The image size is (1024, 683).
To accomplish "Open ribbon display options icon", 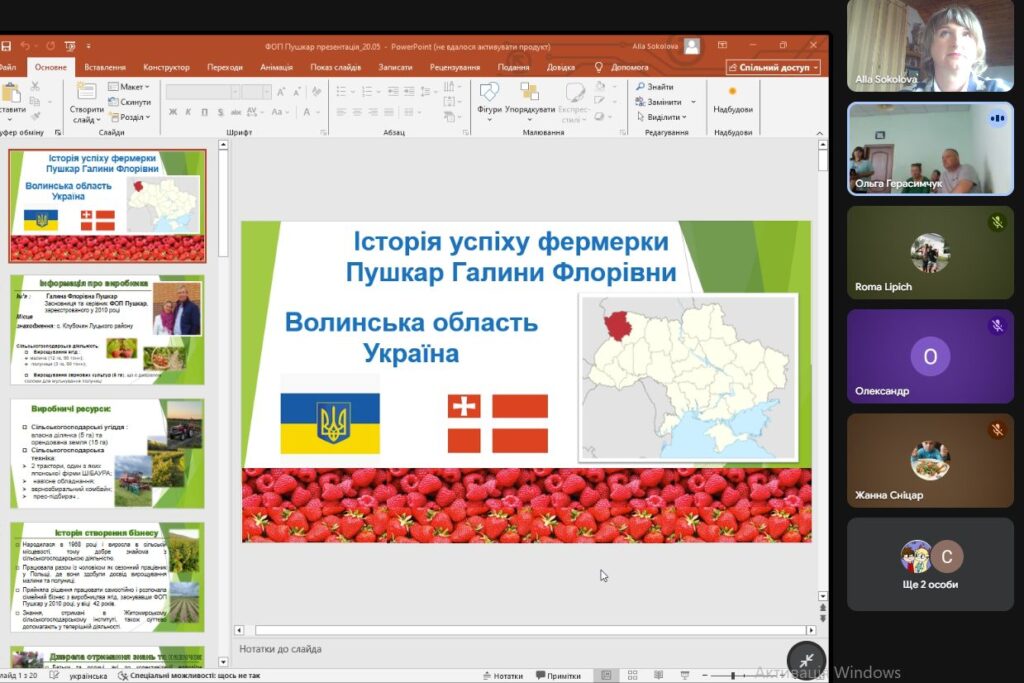I will (722, 45).
